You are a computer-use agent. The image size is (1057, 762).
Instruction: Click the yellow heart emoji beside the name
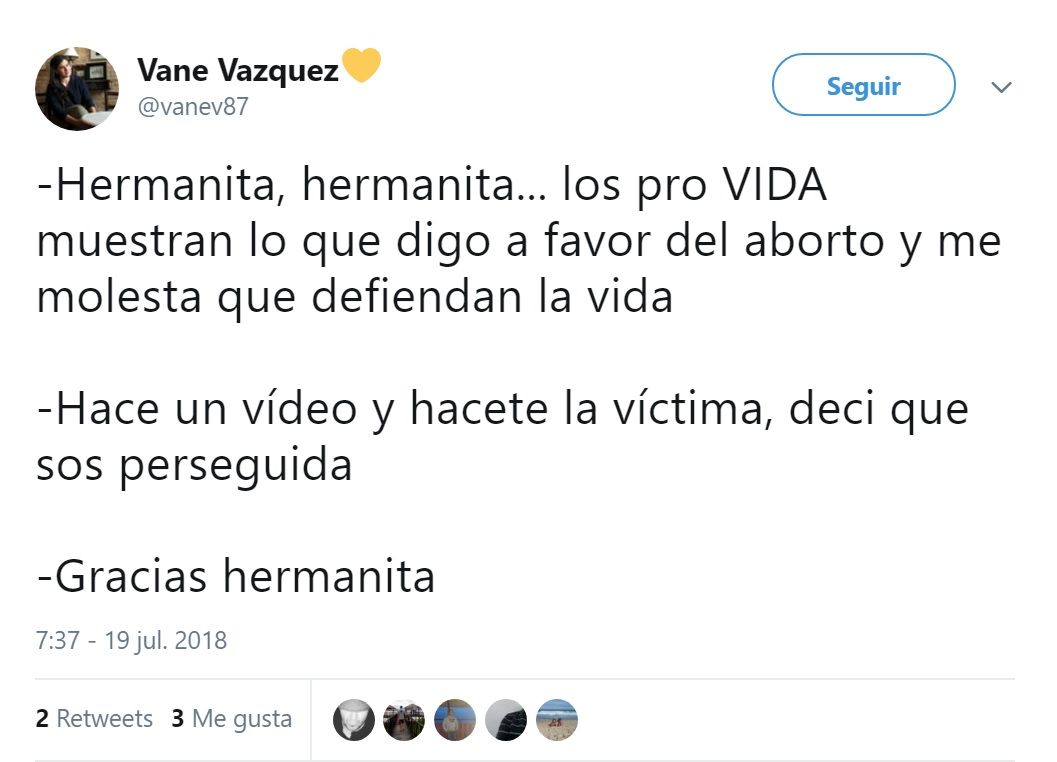(361, 65)
